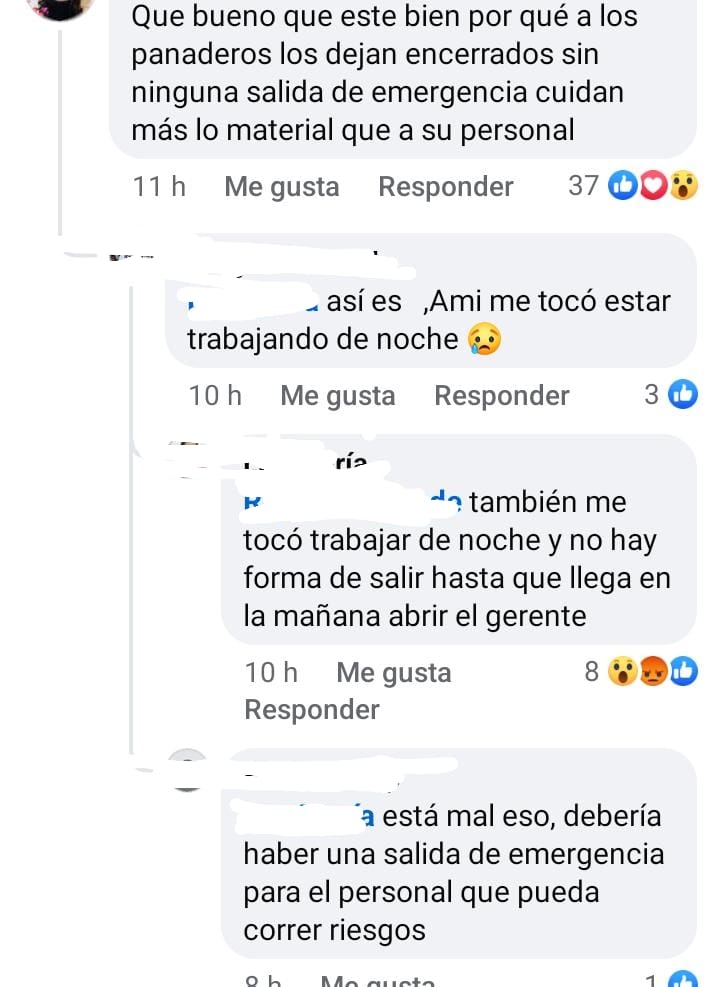Viewport: 720px width, 987px height.
Task: Click the like reaction icon beside 37
Action: (x=623, y=186)
